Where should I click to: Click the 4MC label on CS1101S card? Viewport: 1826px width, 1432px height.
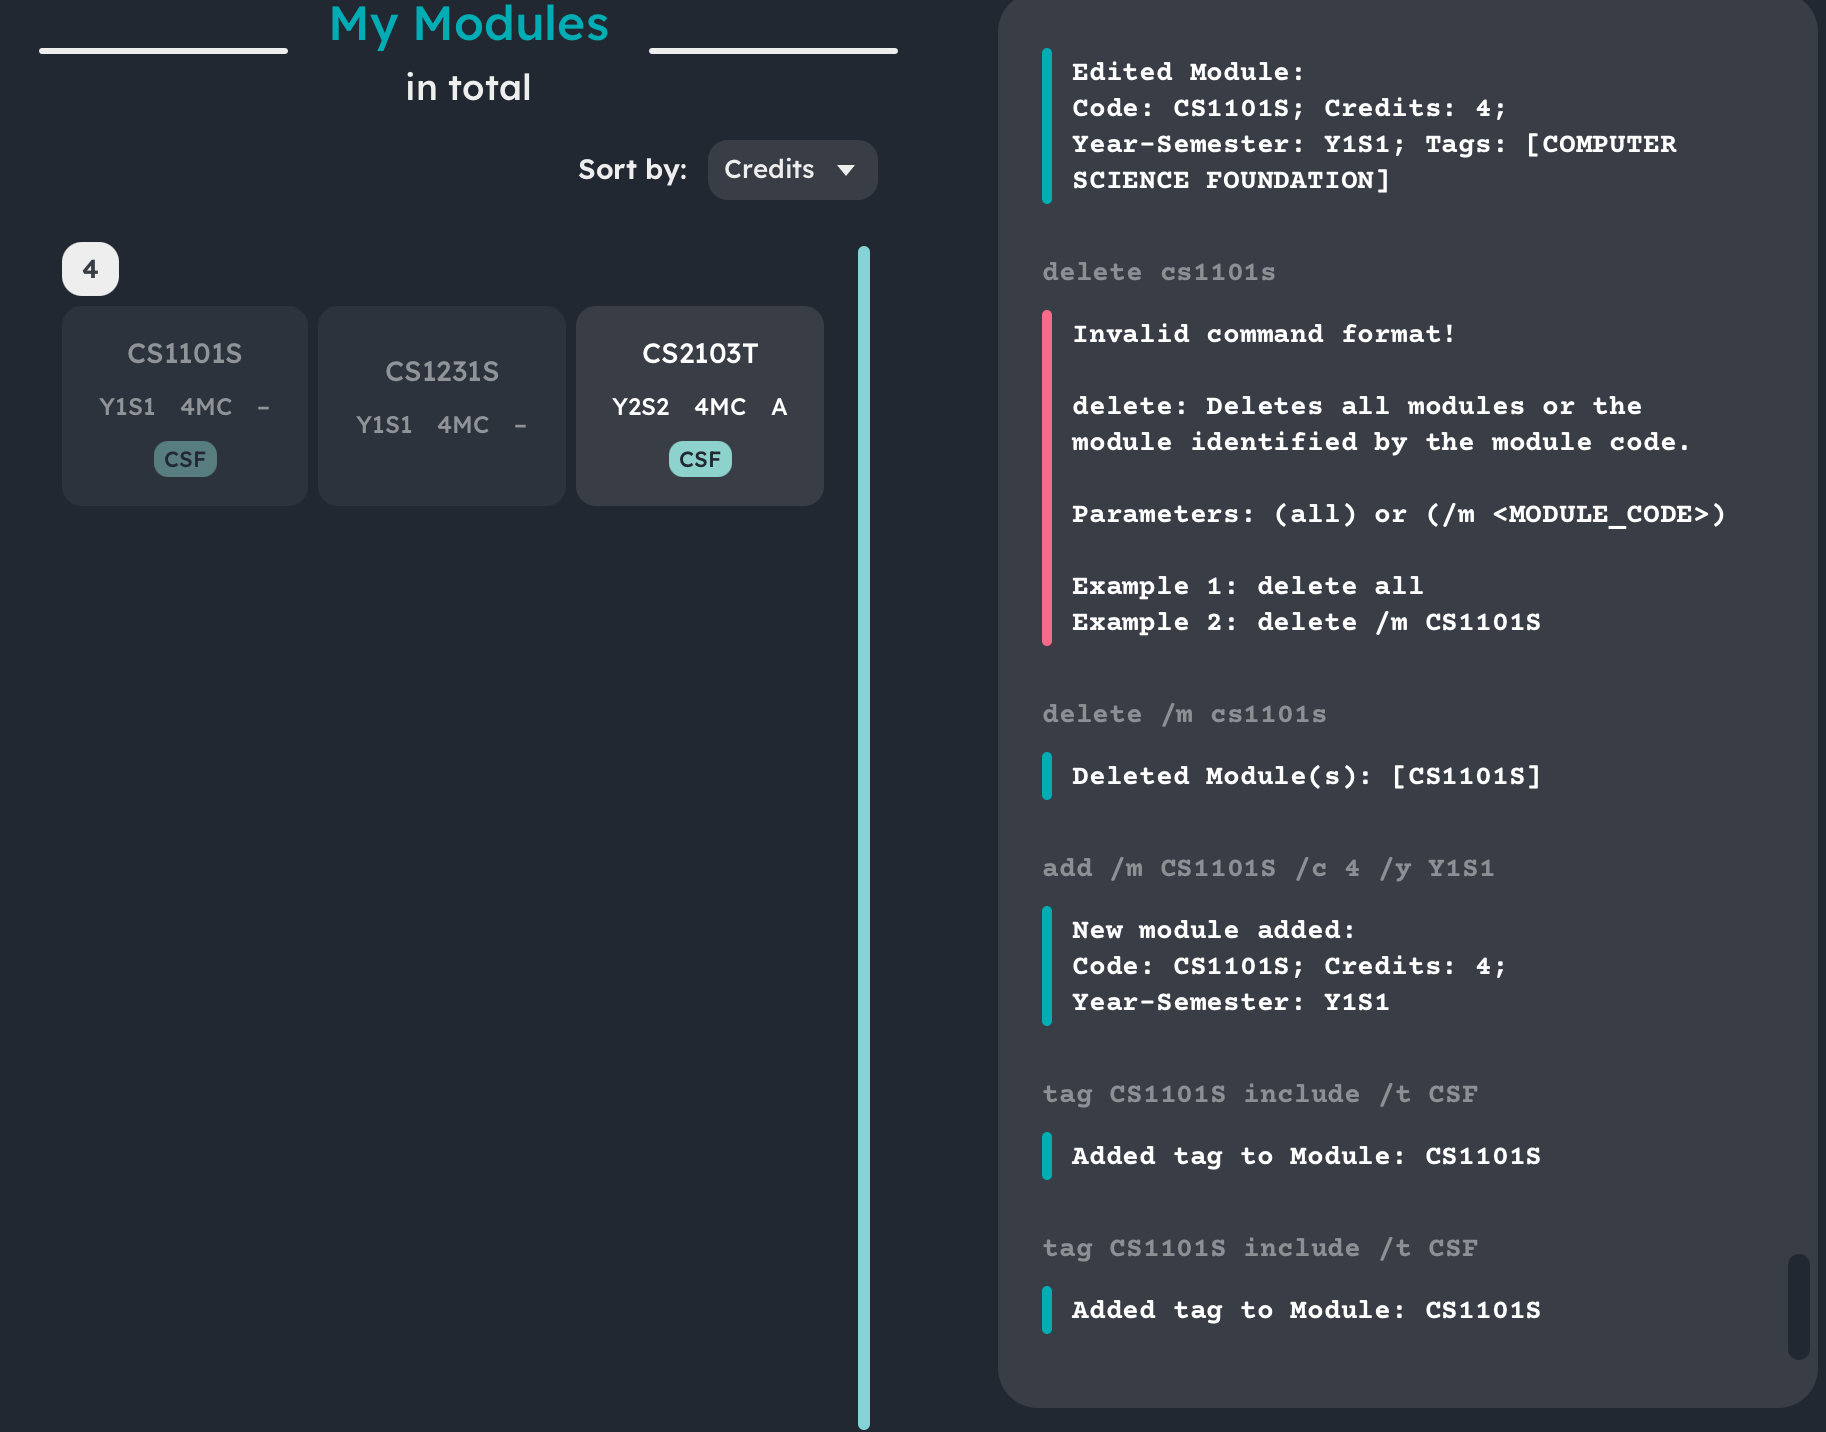(x=206, y=407)
